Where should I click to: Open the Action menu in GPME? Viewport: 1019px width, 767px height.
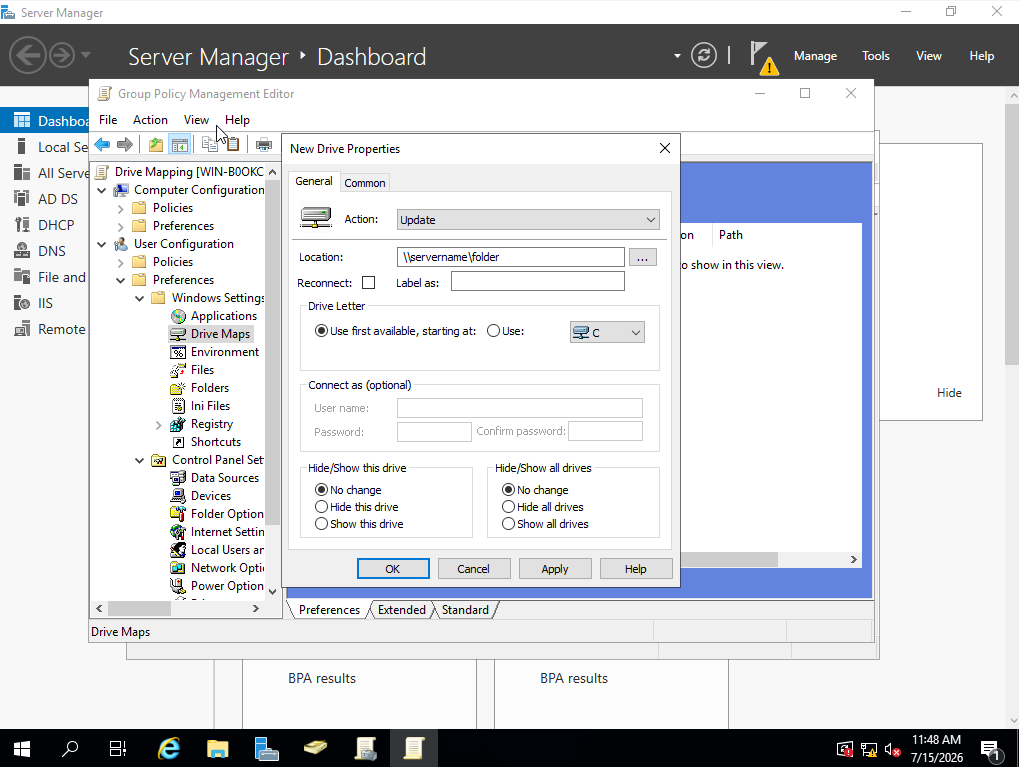pyautogui.click(x=150, y=120)
